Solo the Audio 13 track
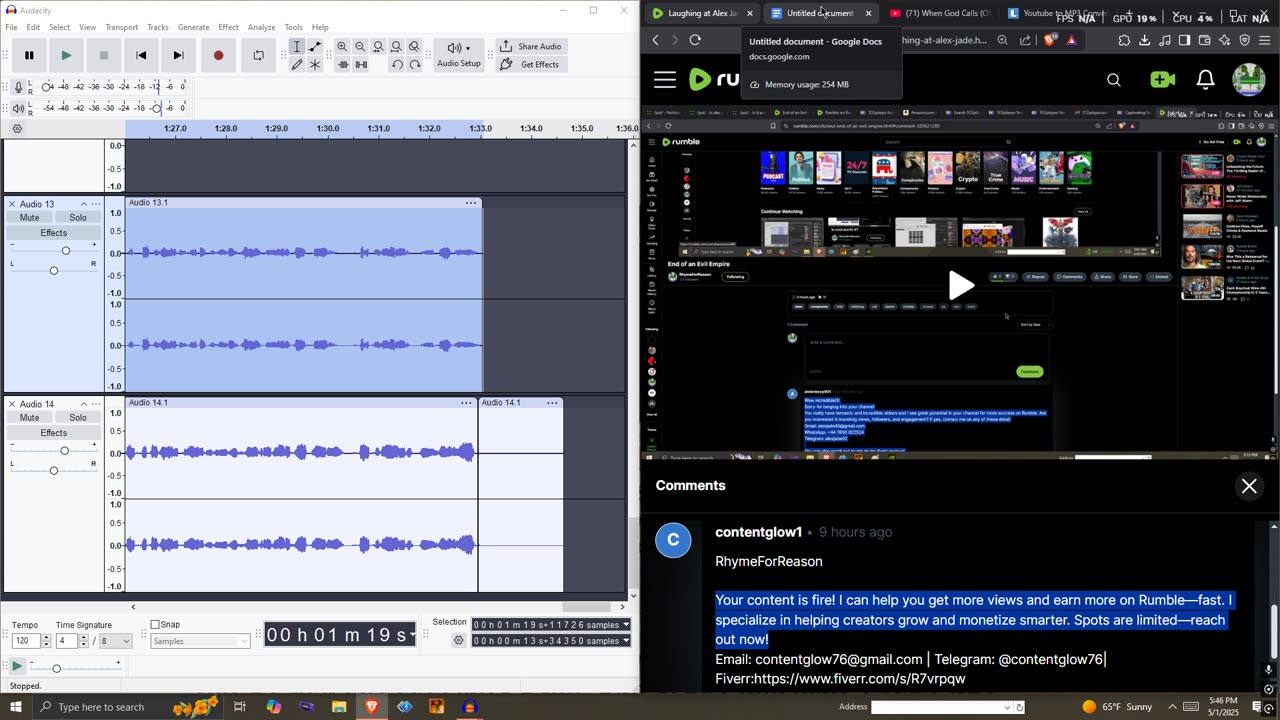This screenshot has width=1280, height=720. [78, 218]
